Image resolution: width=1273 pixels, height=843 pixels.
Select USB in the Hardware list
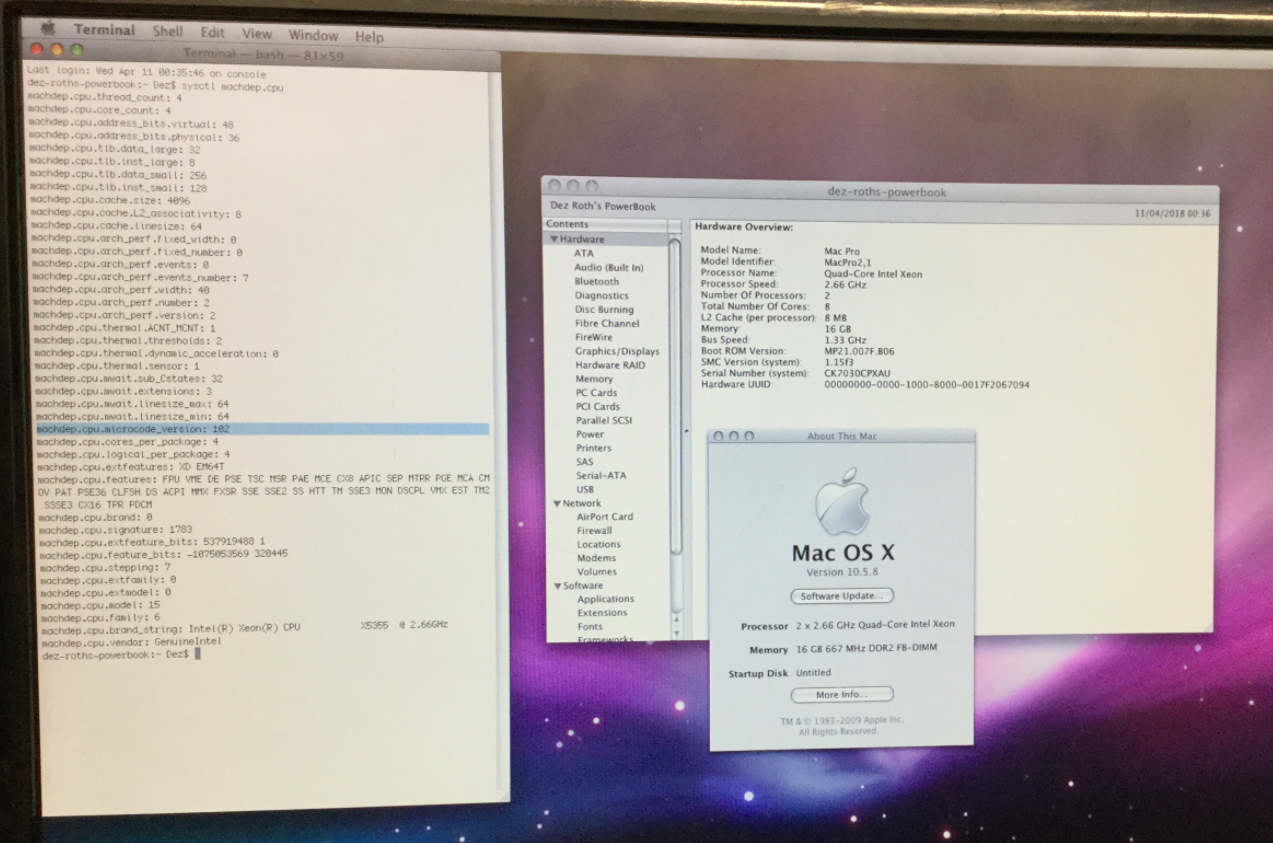coord(586,490)
